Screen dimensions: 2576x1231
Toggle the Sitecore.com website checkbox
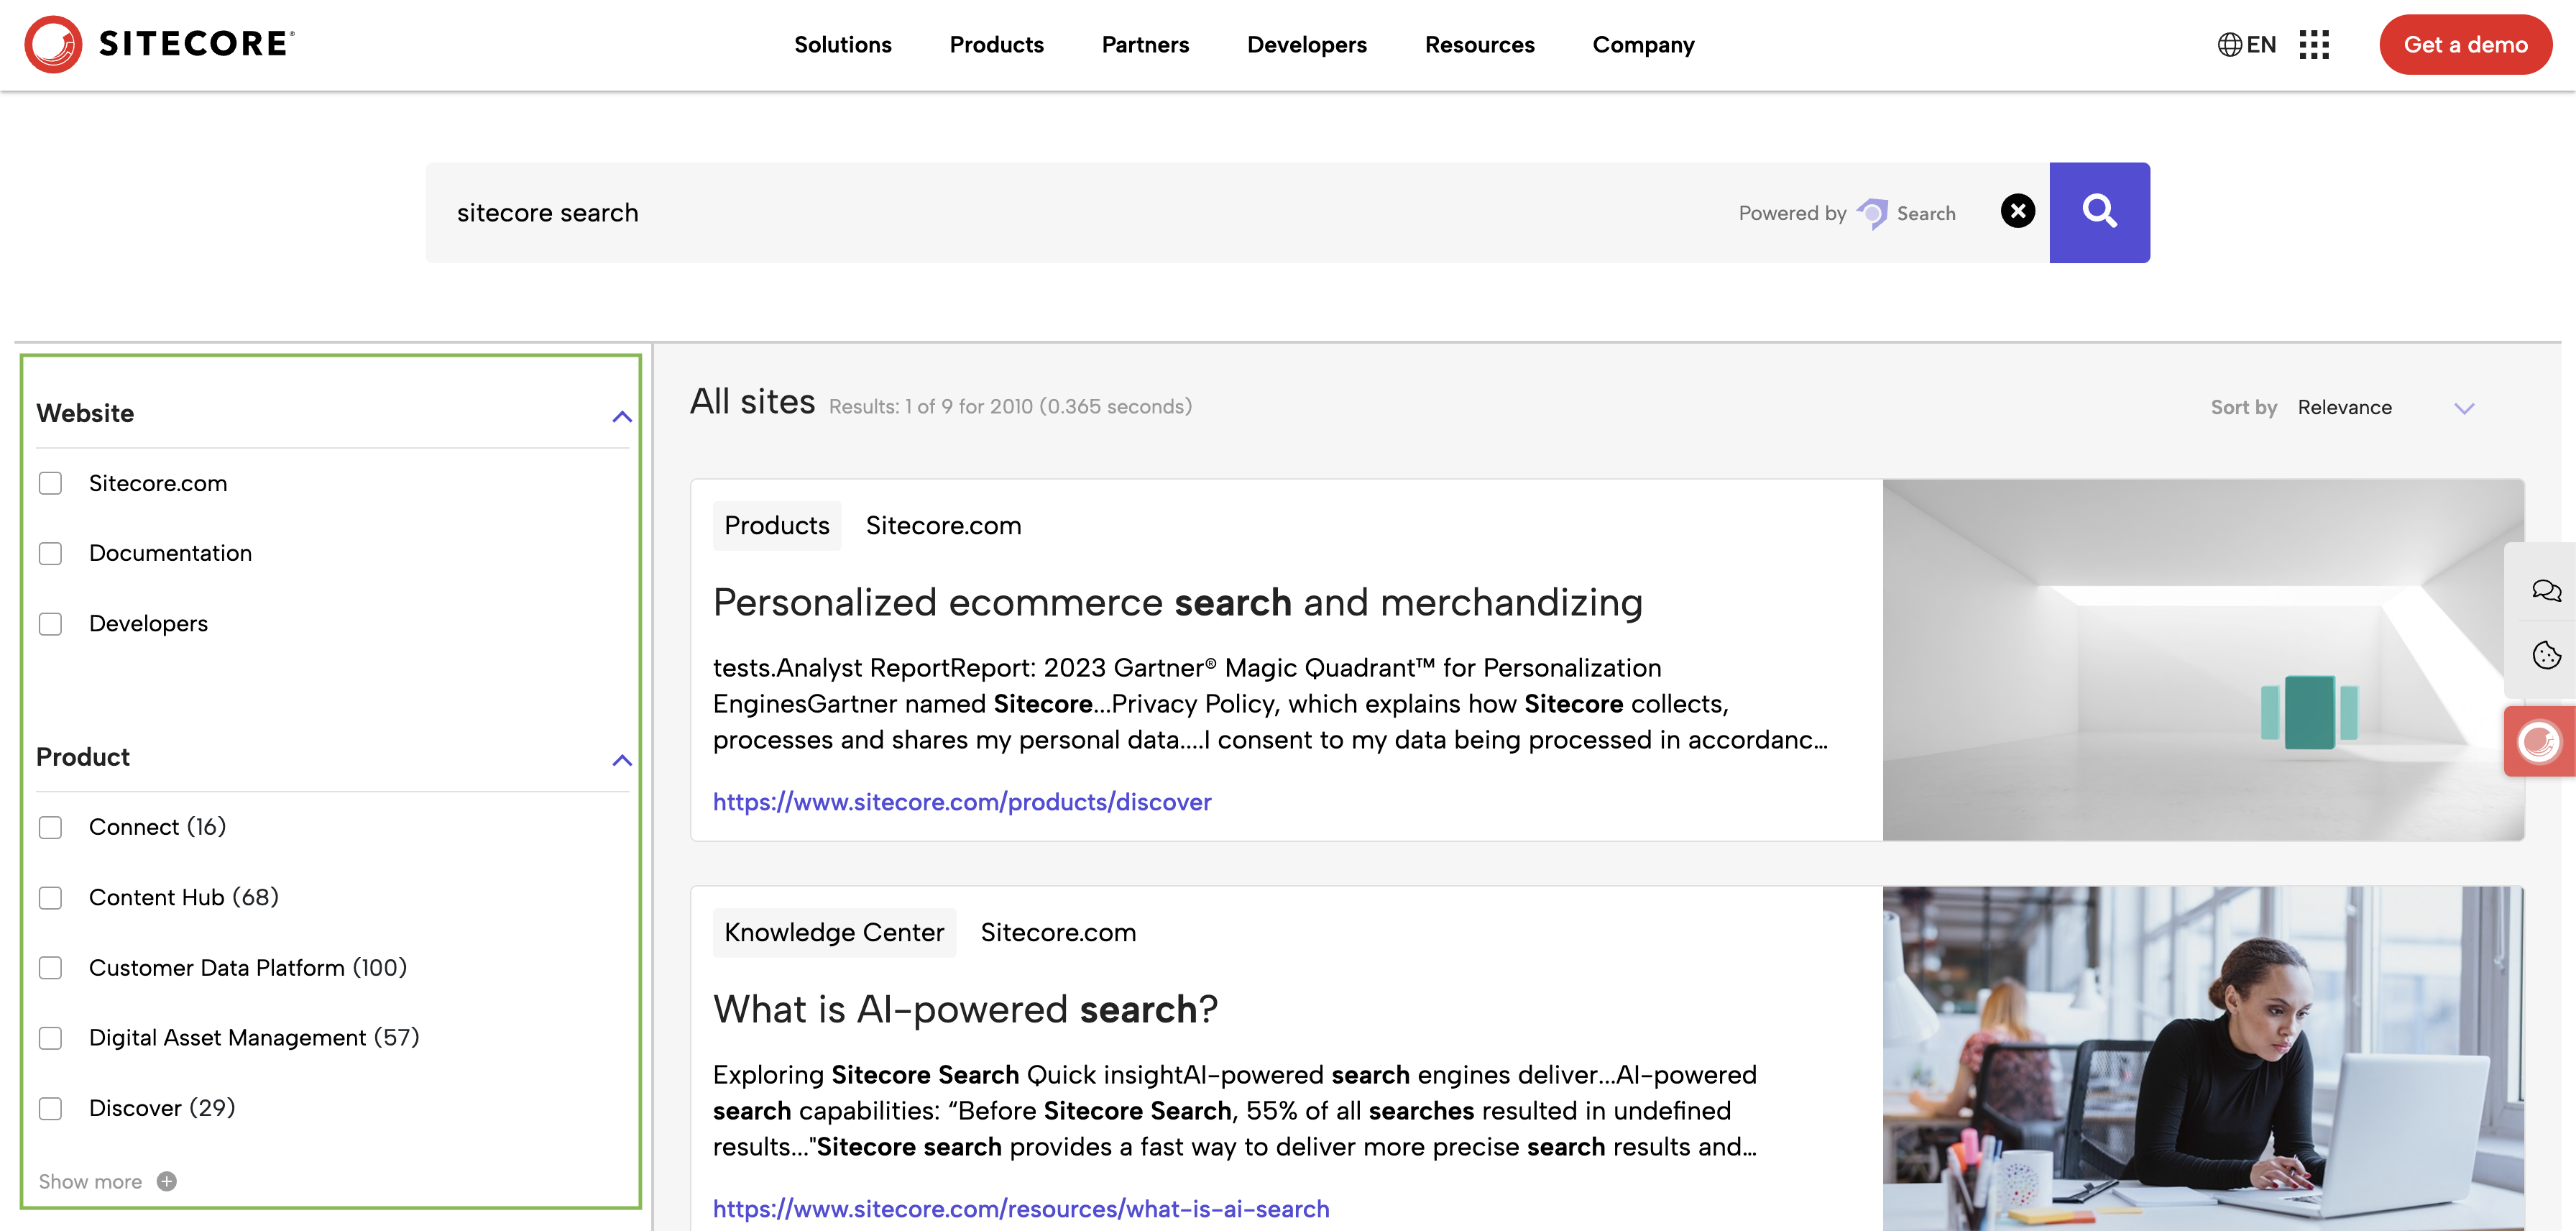click(50, 482)
